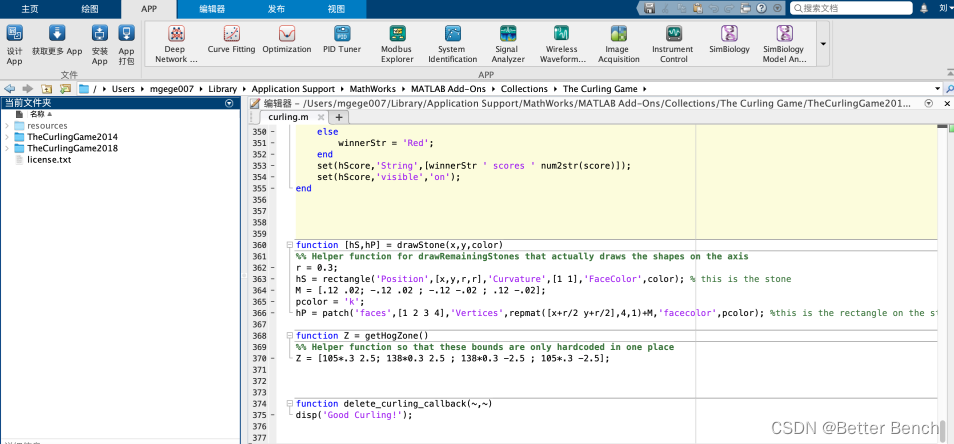Select the curling.m editor tab
Screen dimensions: 954x444
288,117
